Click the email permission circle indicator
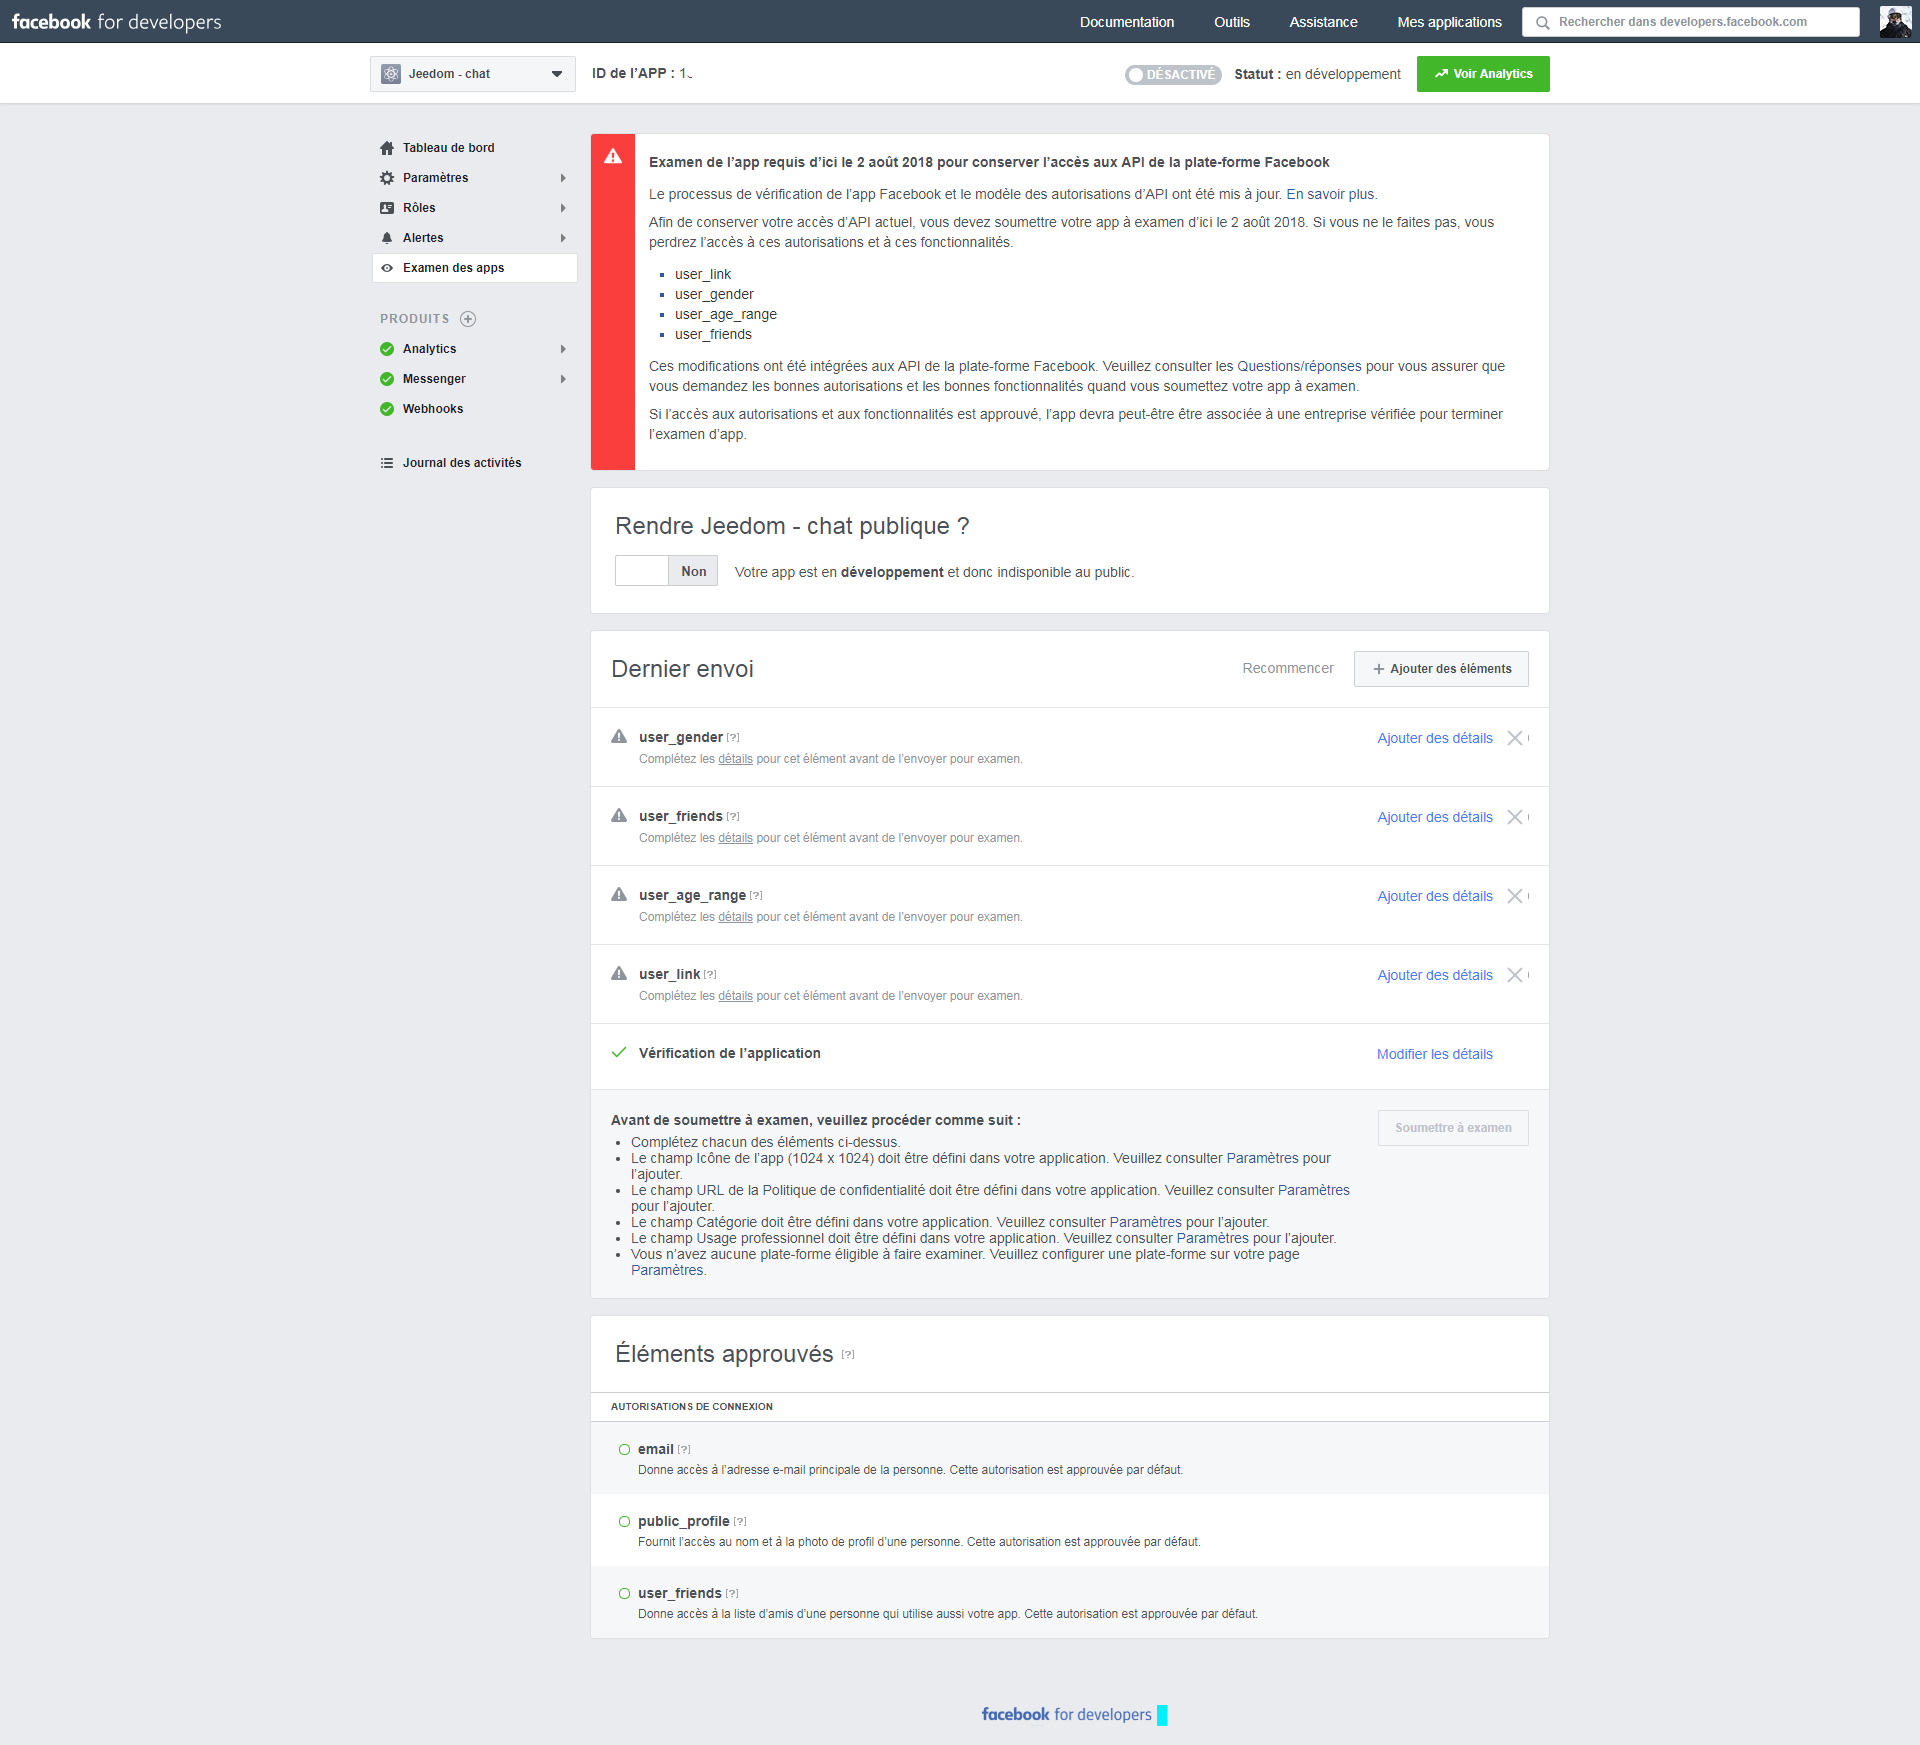 click(624, 1449)
